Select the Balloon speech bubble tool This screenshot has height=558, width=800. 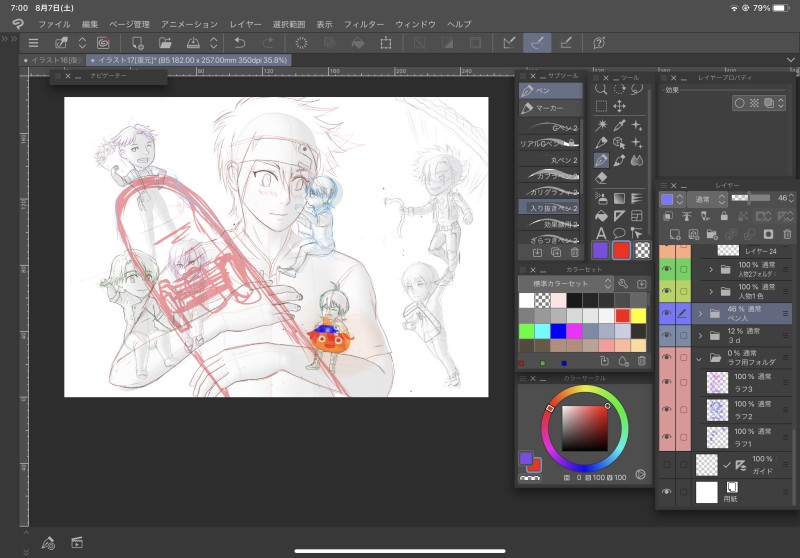coord(619,232)
